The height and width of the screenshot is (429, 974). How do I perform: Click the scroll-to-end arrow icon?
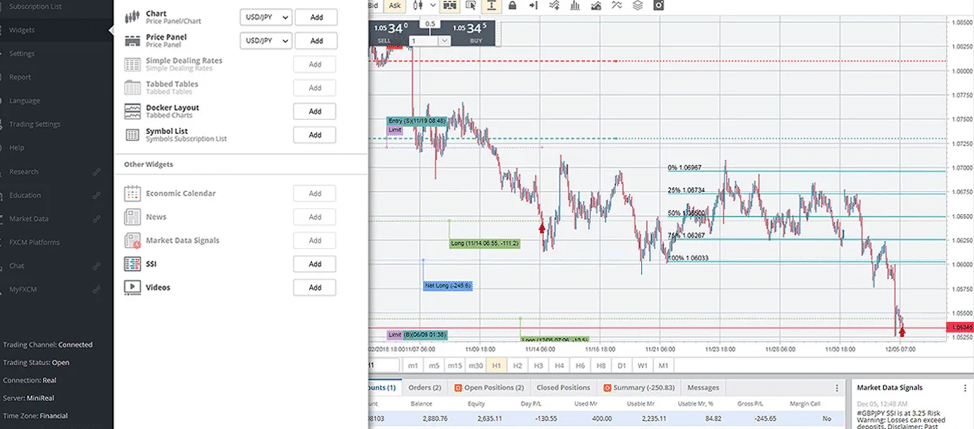[x=534, y=5]
